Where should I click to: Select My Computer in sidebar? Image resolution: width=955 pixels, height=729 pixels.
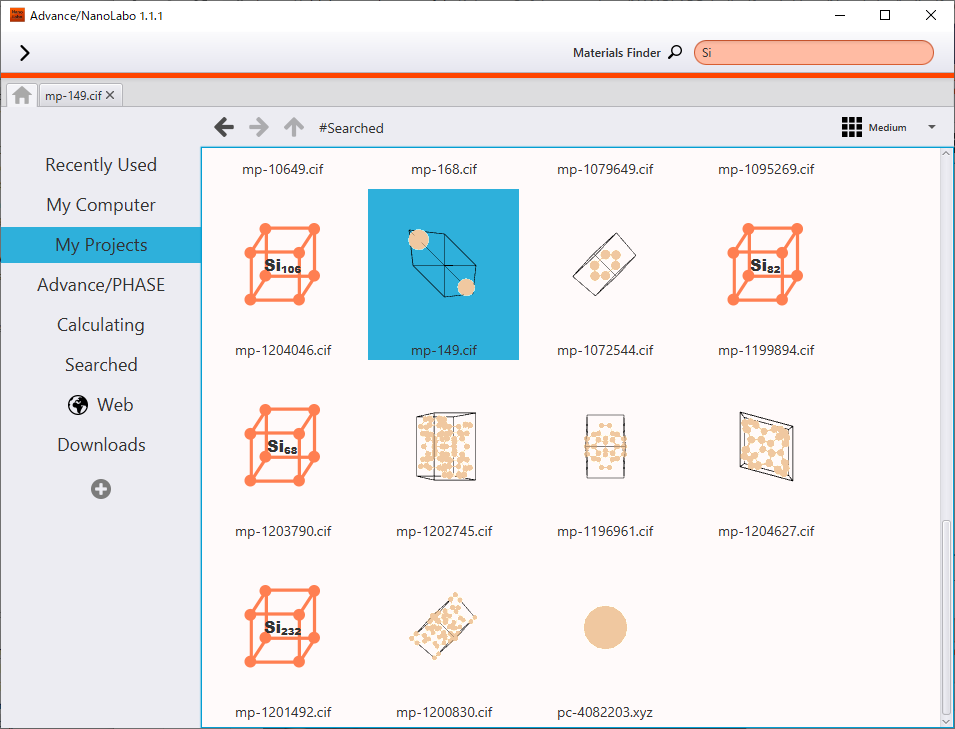101,205
